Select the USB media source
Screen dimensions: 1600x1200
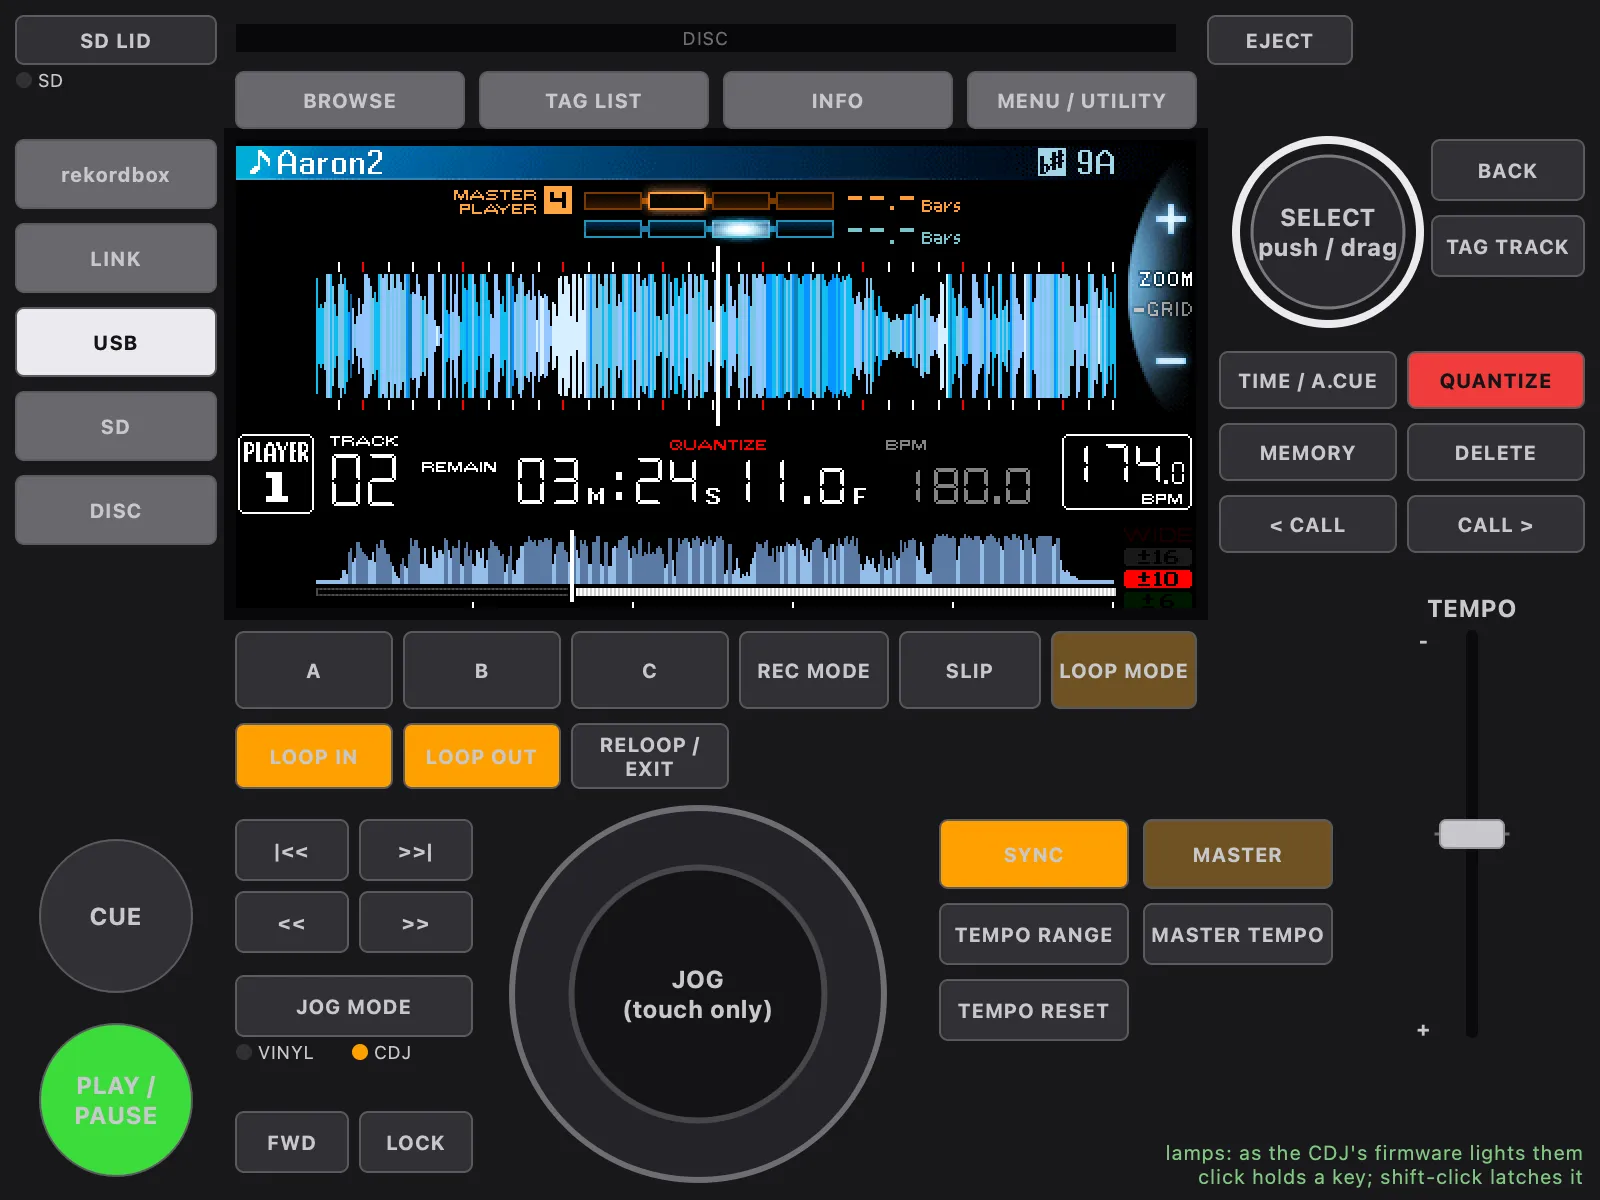click(x=116, y=342)
